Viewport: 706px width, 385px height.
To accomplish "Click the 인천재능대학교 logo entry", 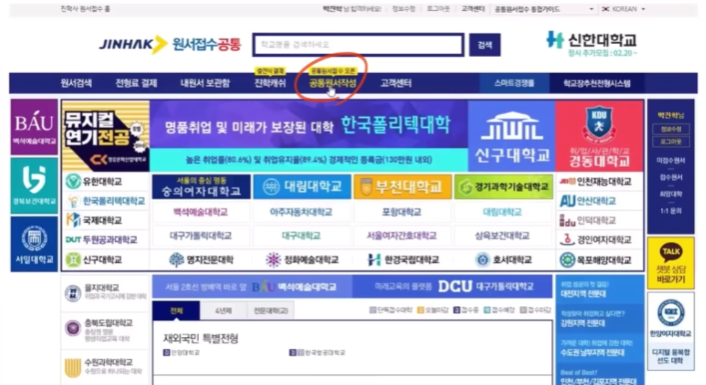I will click(595, 181).
